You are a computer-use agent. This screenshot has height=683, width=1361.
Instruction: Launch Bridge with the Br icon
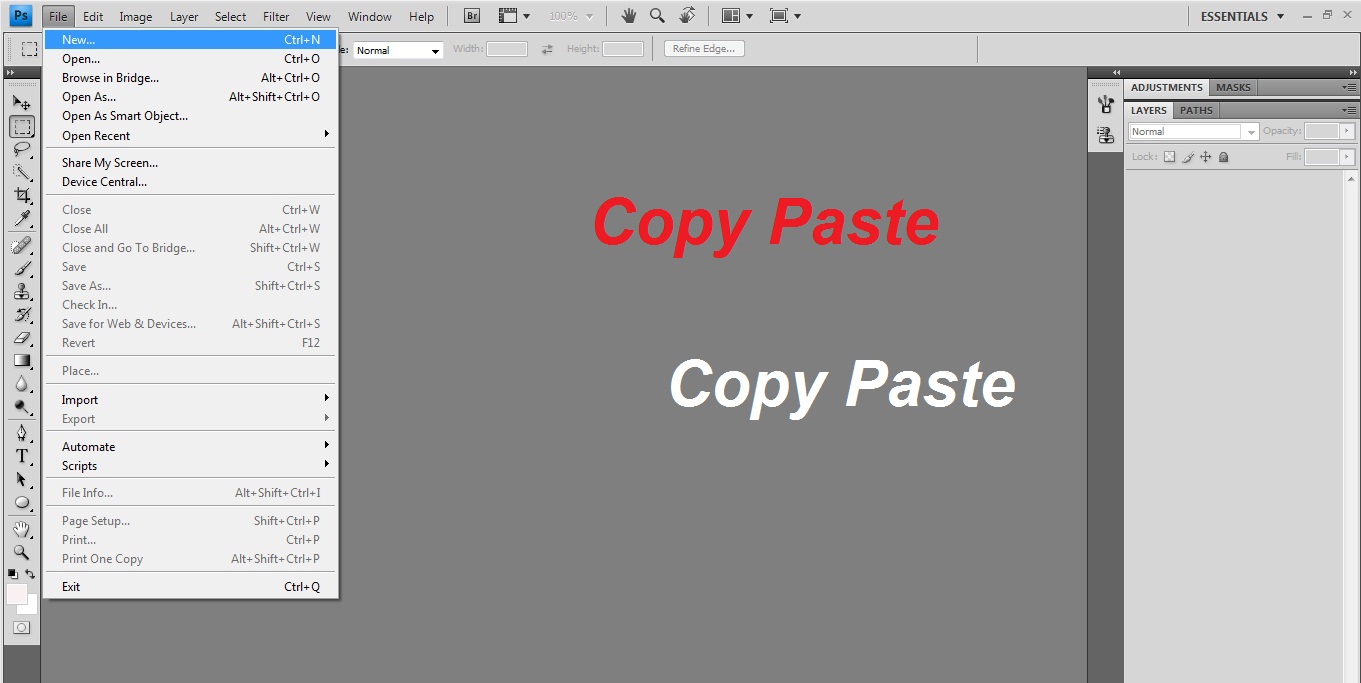pyautogui.click(x=472, y=16)
